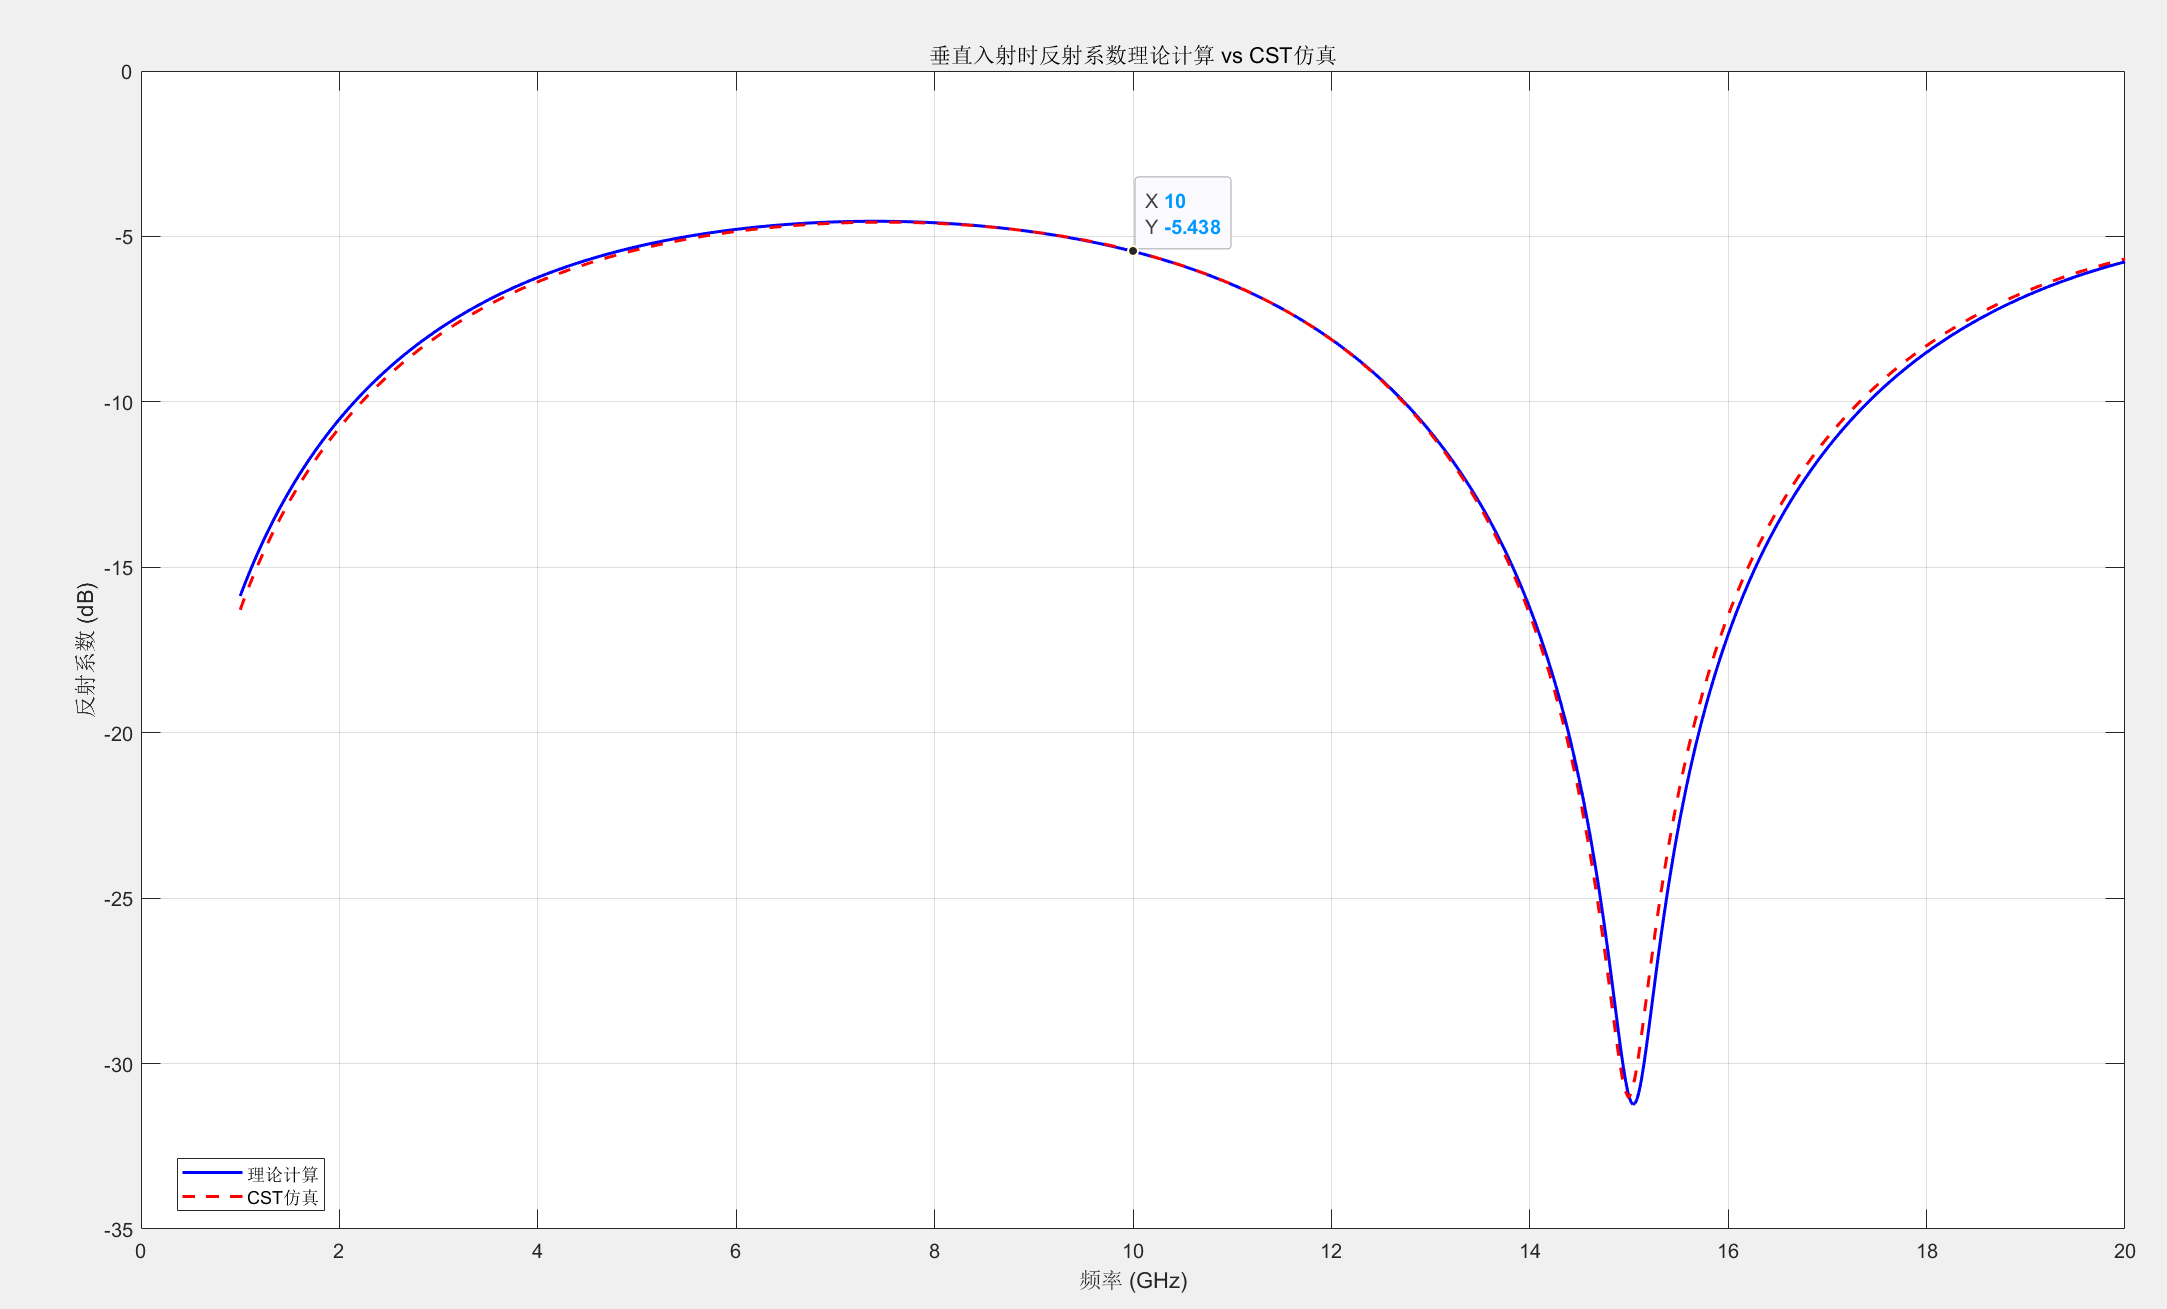Click the red dashed curve start near 1 GHz

coord(241,608)
